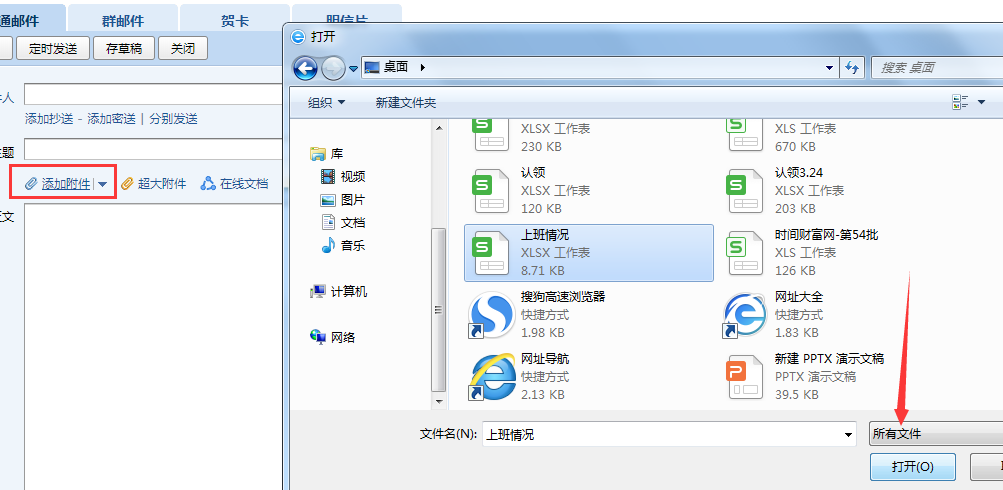Click the refresh button beside address bar
Screen dimensions: 1003x490
click(x=851, y=67)
